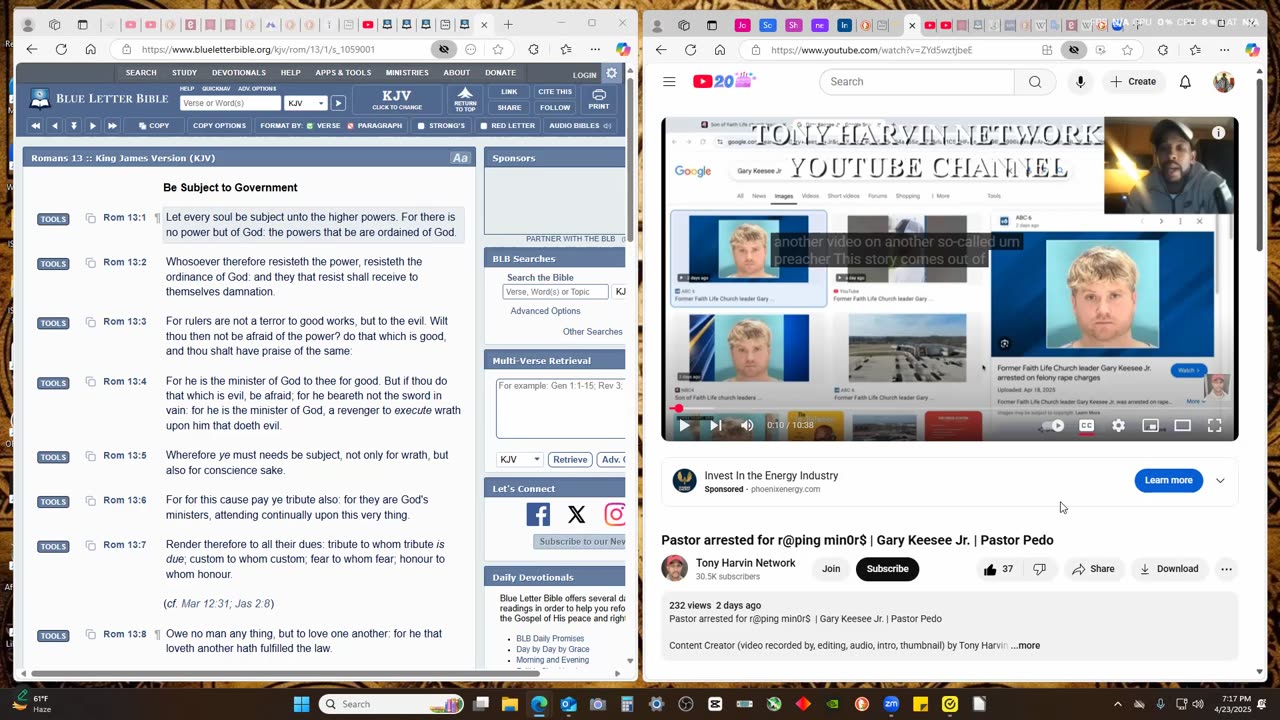Screen dimensions: 1280x720
Task: Enable miniplayer mode in video
Action: pyautogui.click(x=1150, y=425)
